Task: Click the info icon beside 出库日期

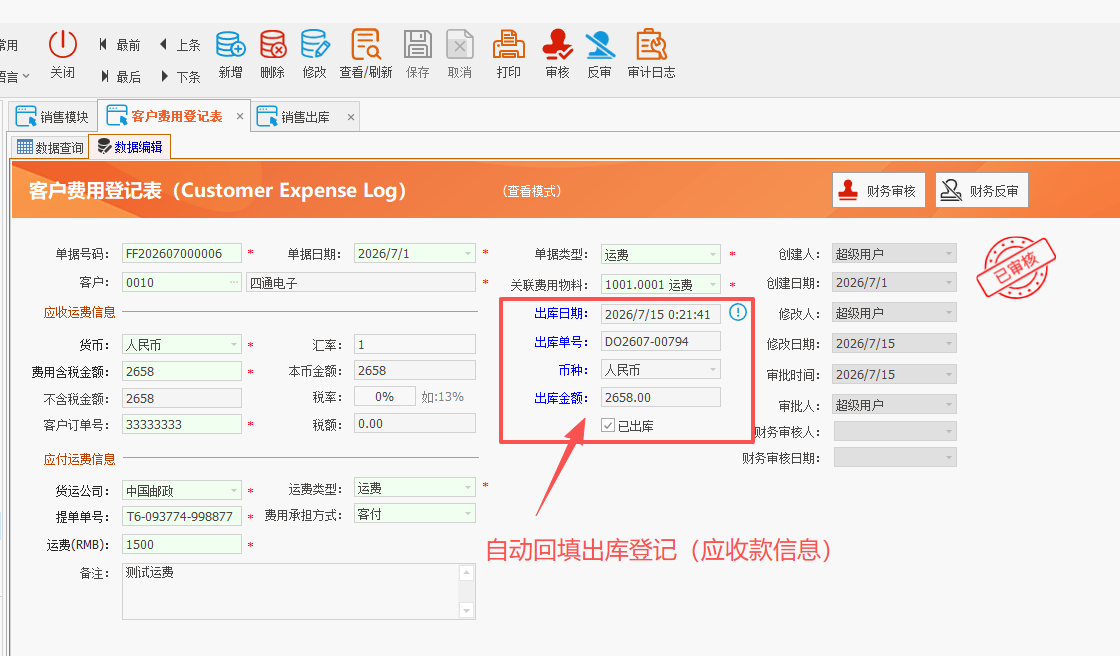Action: 738,312
